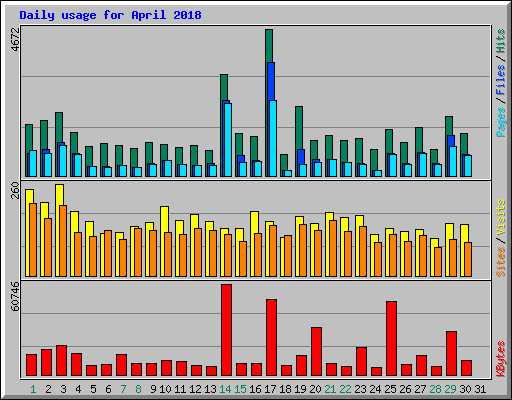The image size is (512, 400).
Task: Select day "15" on the date axis
Action: [x=240, y=389]
